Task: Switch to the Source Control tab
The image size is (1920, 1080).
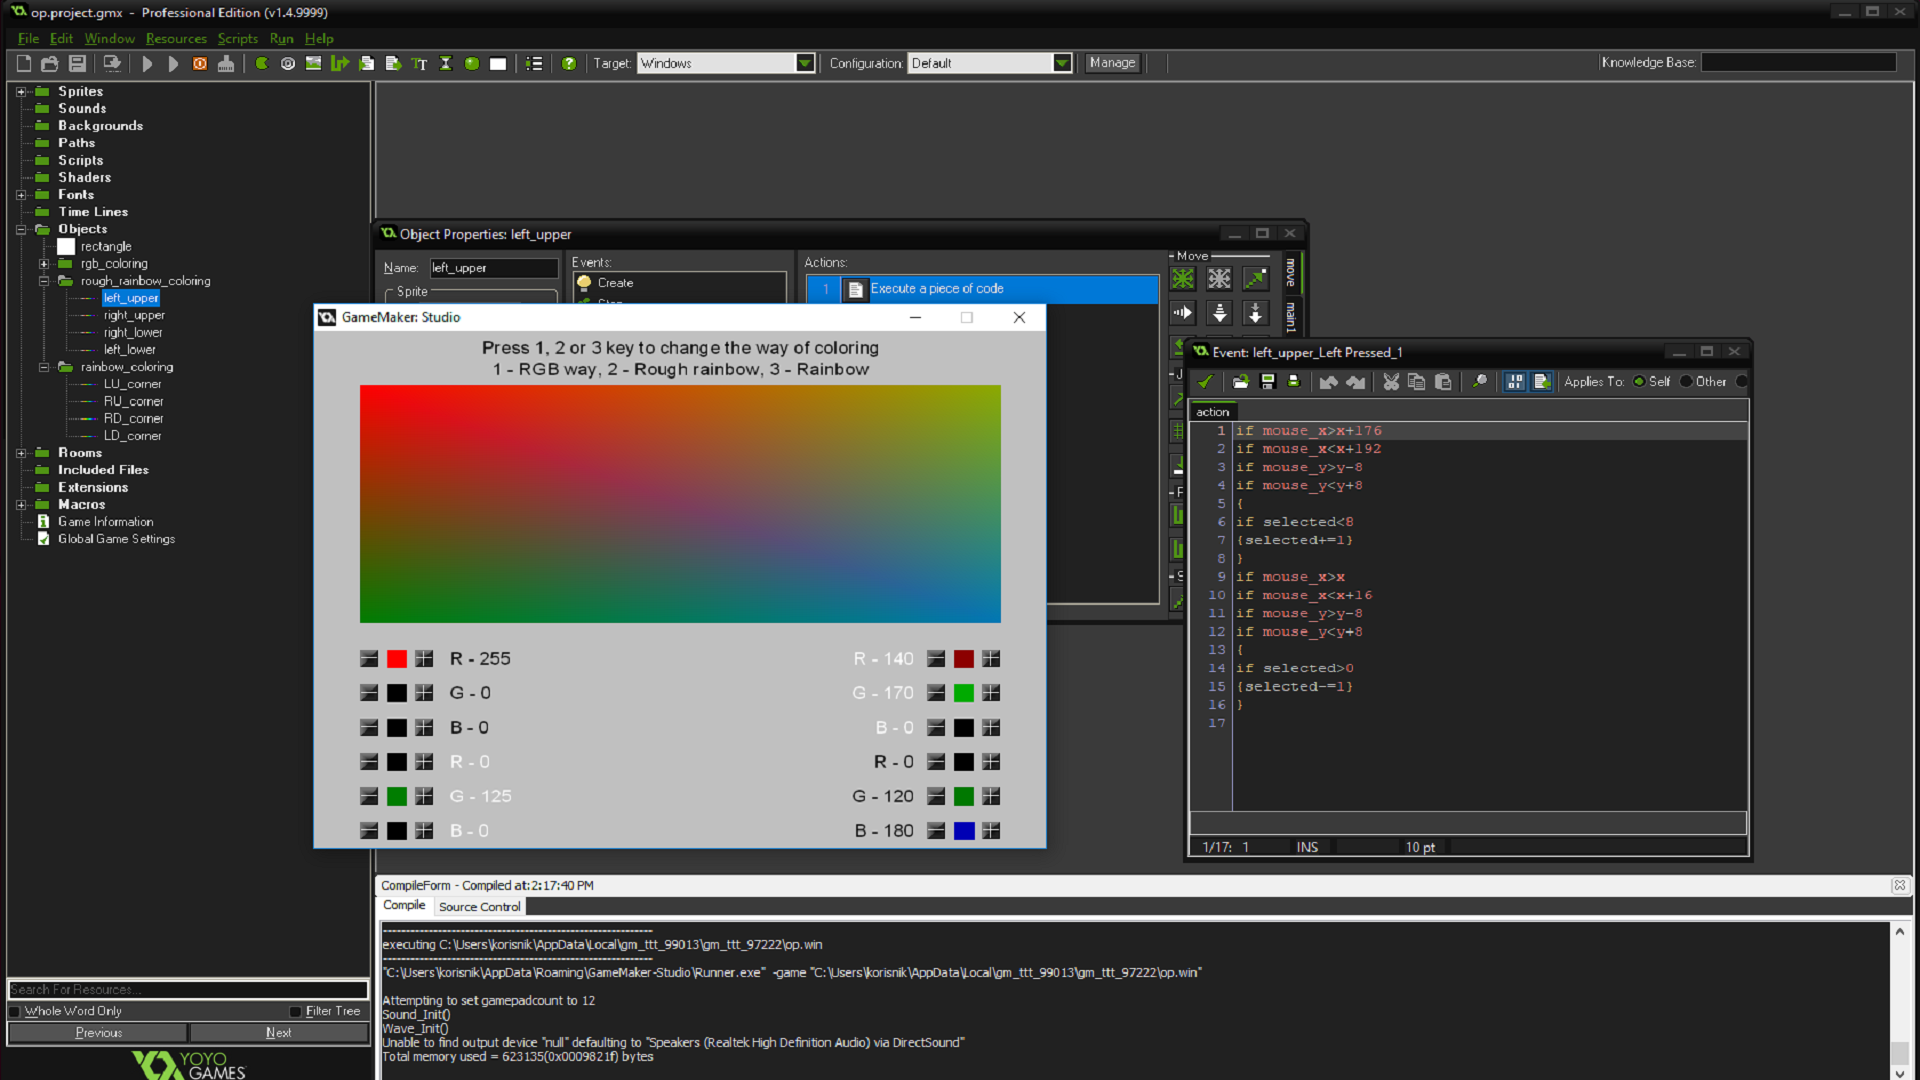Action: 479,906
